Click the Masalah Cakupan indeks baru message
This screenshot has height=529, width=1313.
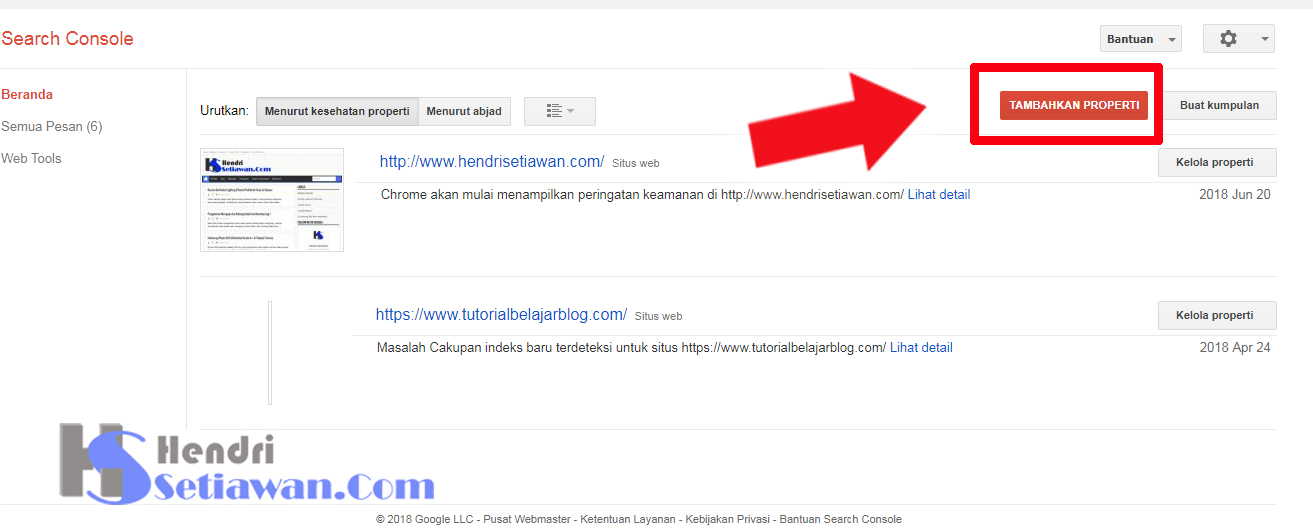pyautogui.click(x=631, y=348)
